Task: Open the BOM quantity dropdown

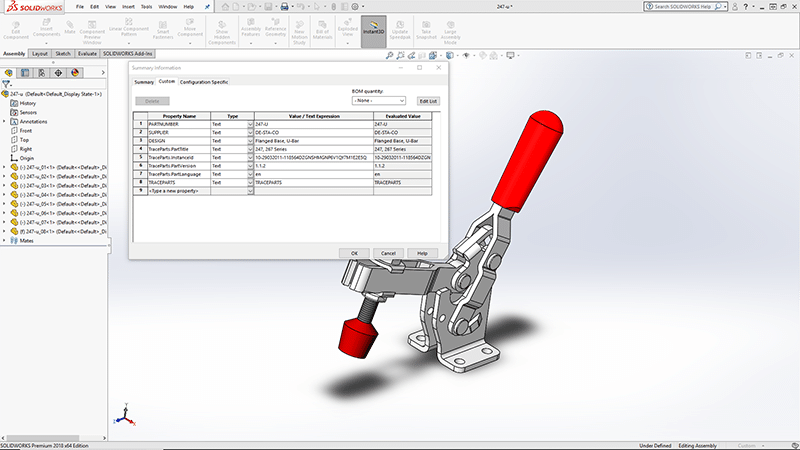Action: [379, 101]
